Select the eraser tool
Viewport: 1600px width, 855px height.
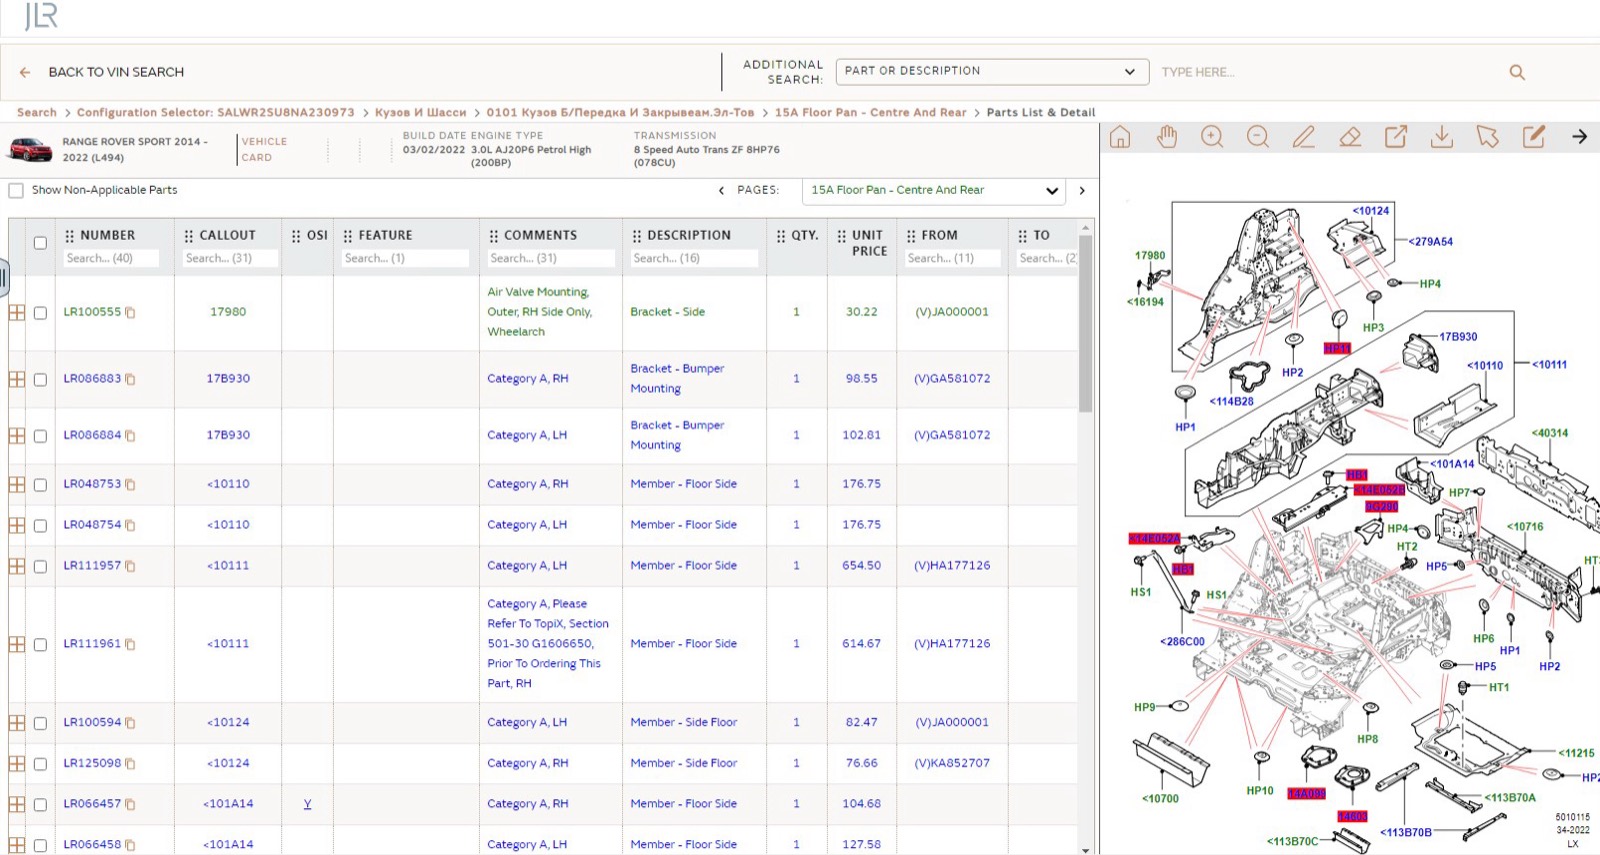1350,137
